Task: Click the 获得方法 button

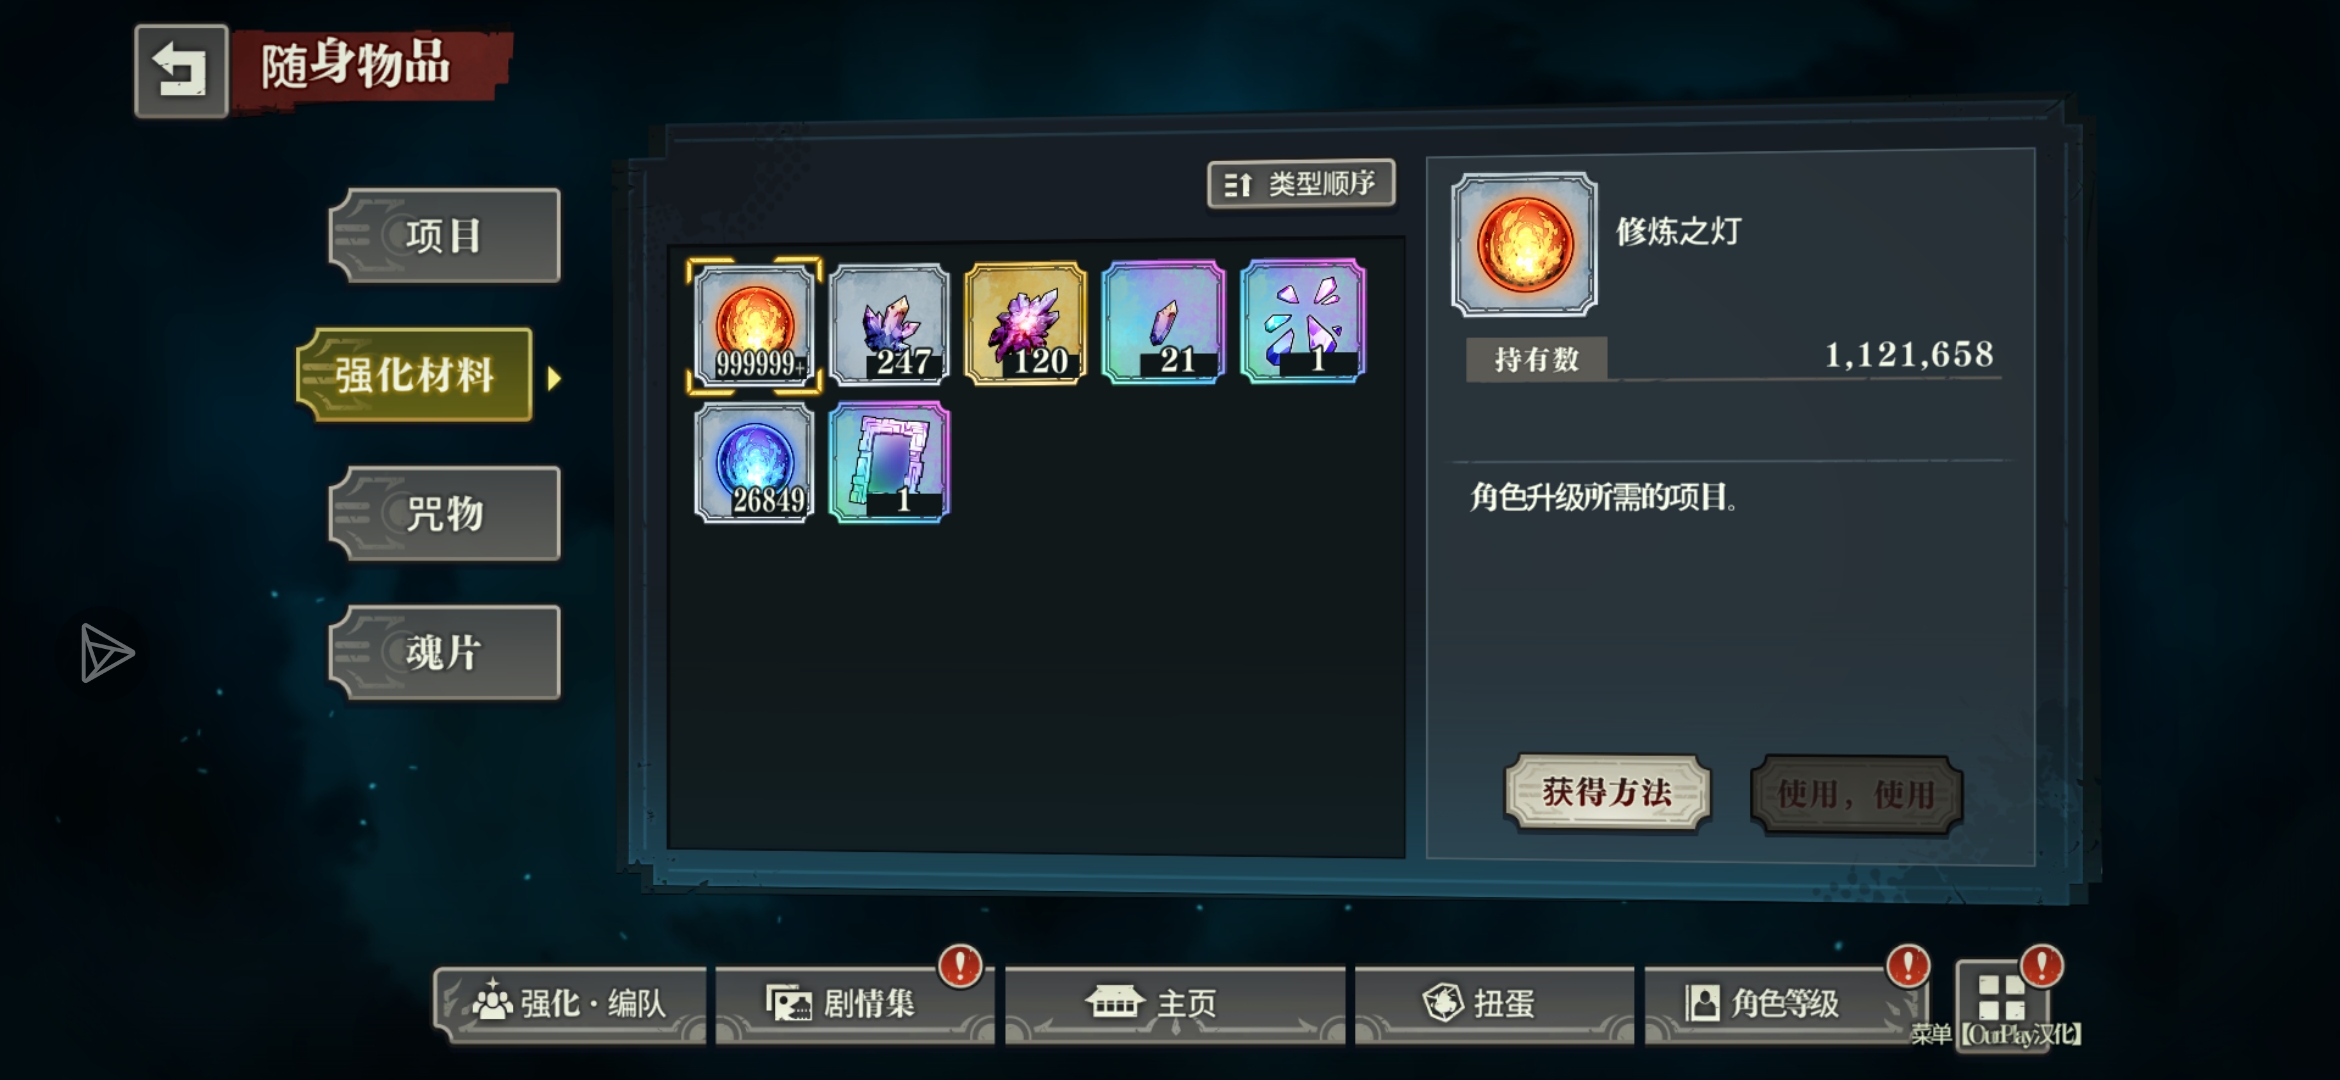Action: click(1607, 793)
